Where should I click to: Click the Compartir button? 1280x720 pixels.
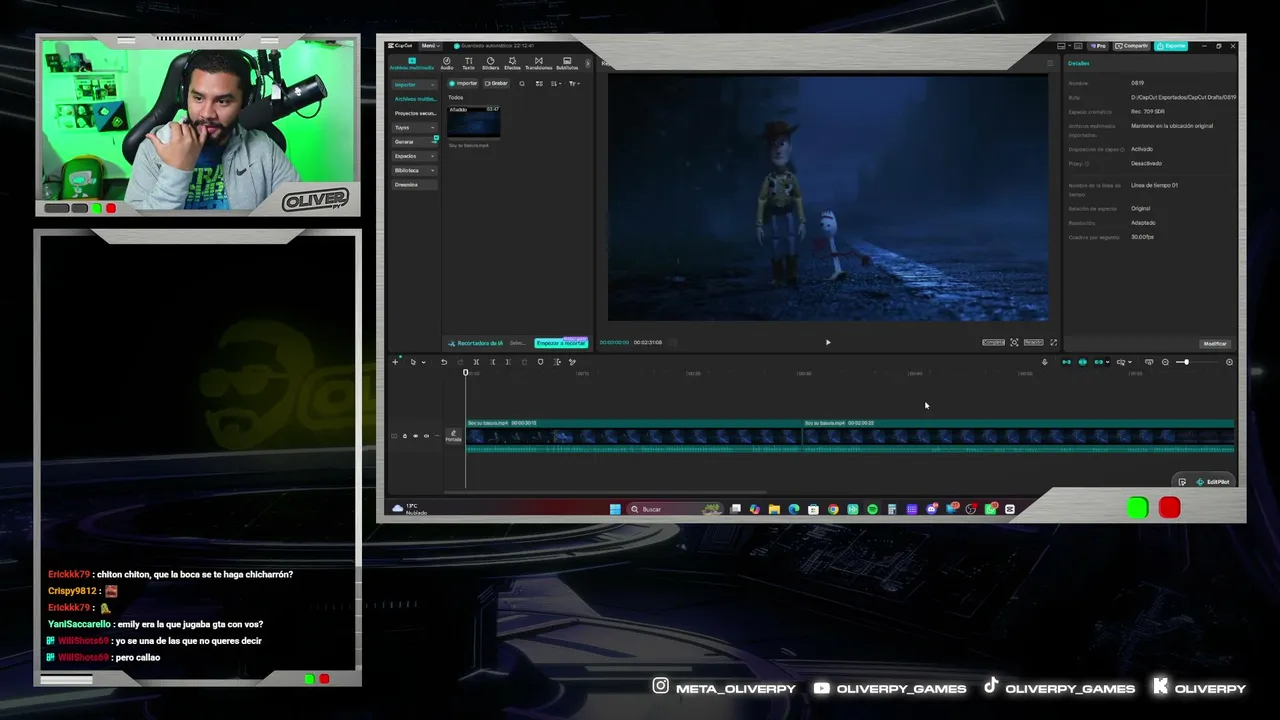click(1134, 46)
